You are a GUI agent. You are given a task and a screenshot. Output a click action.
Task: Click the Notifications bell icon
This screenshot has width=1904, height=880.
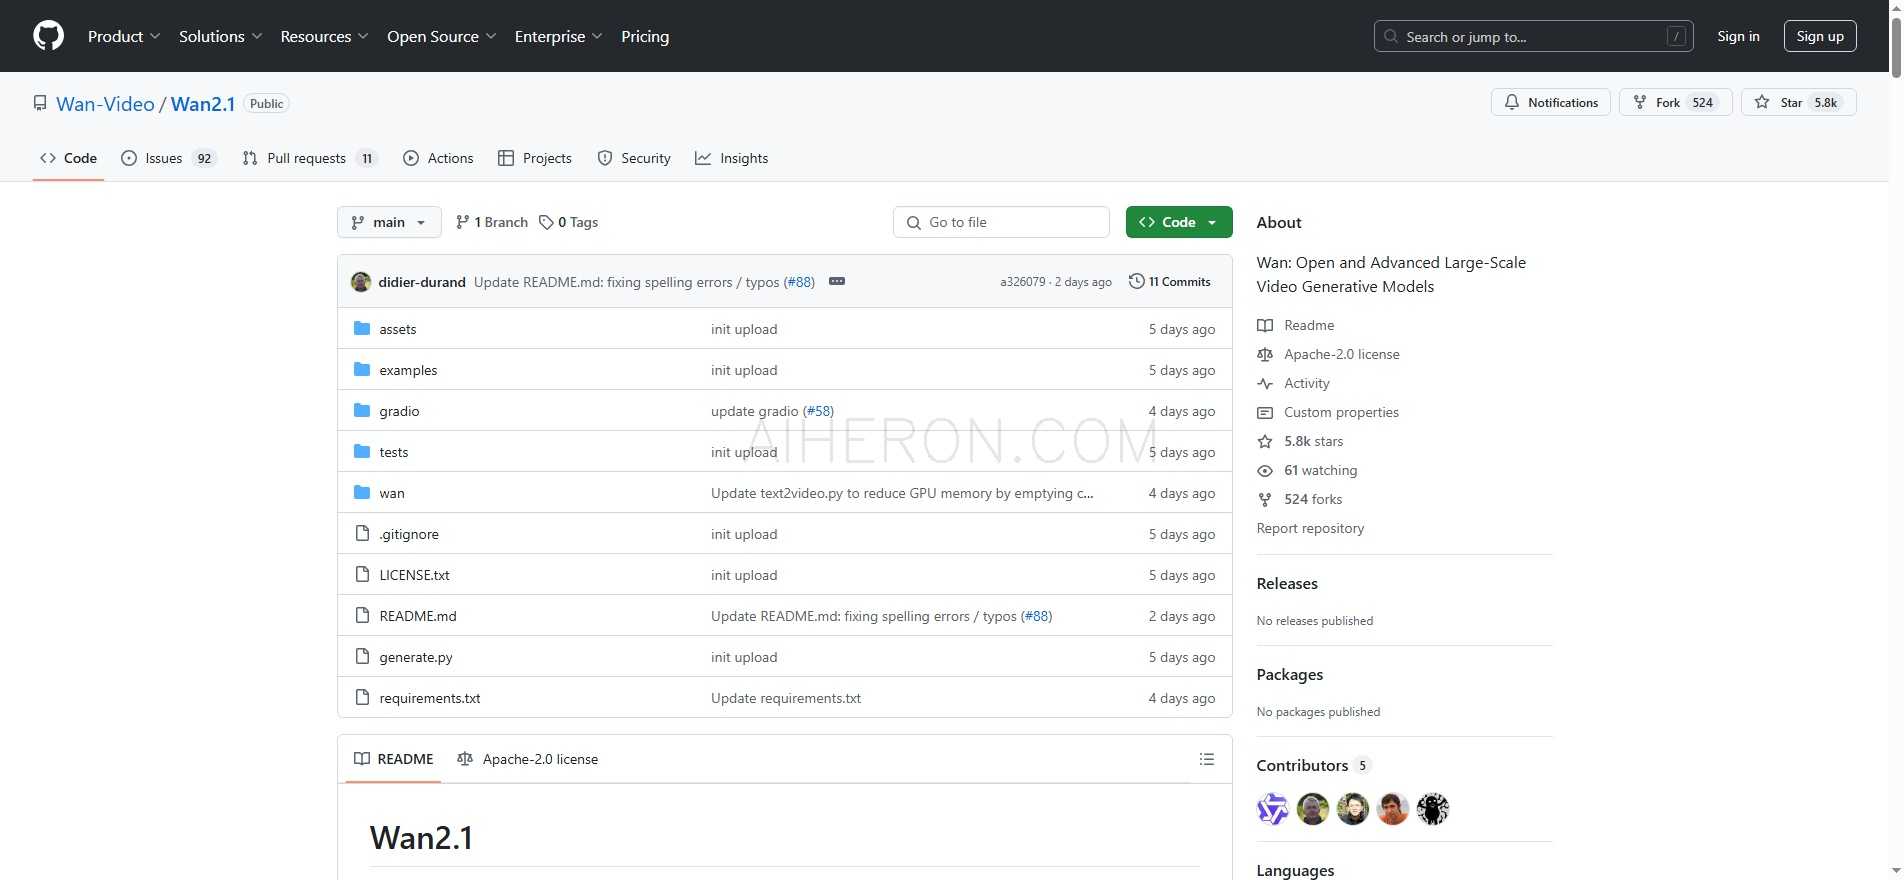point(1512,102)
